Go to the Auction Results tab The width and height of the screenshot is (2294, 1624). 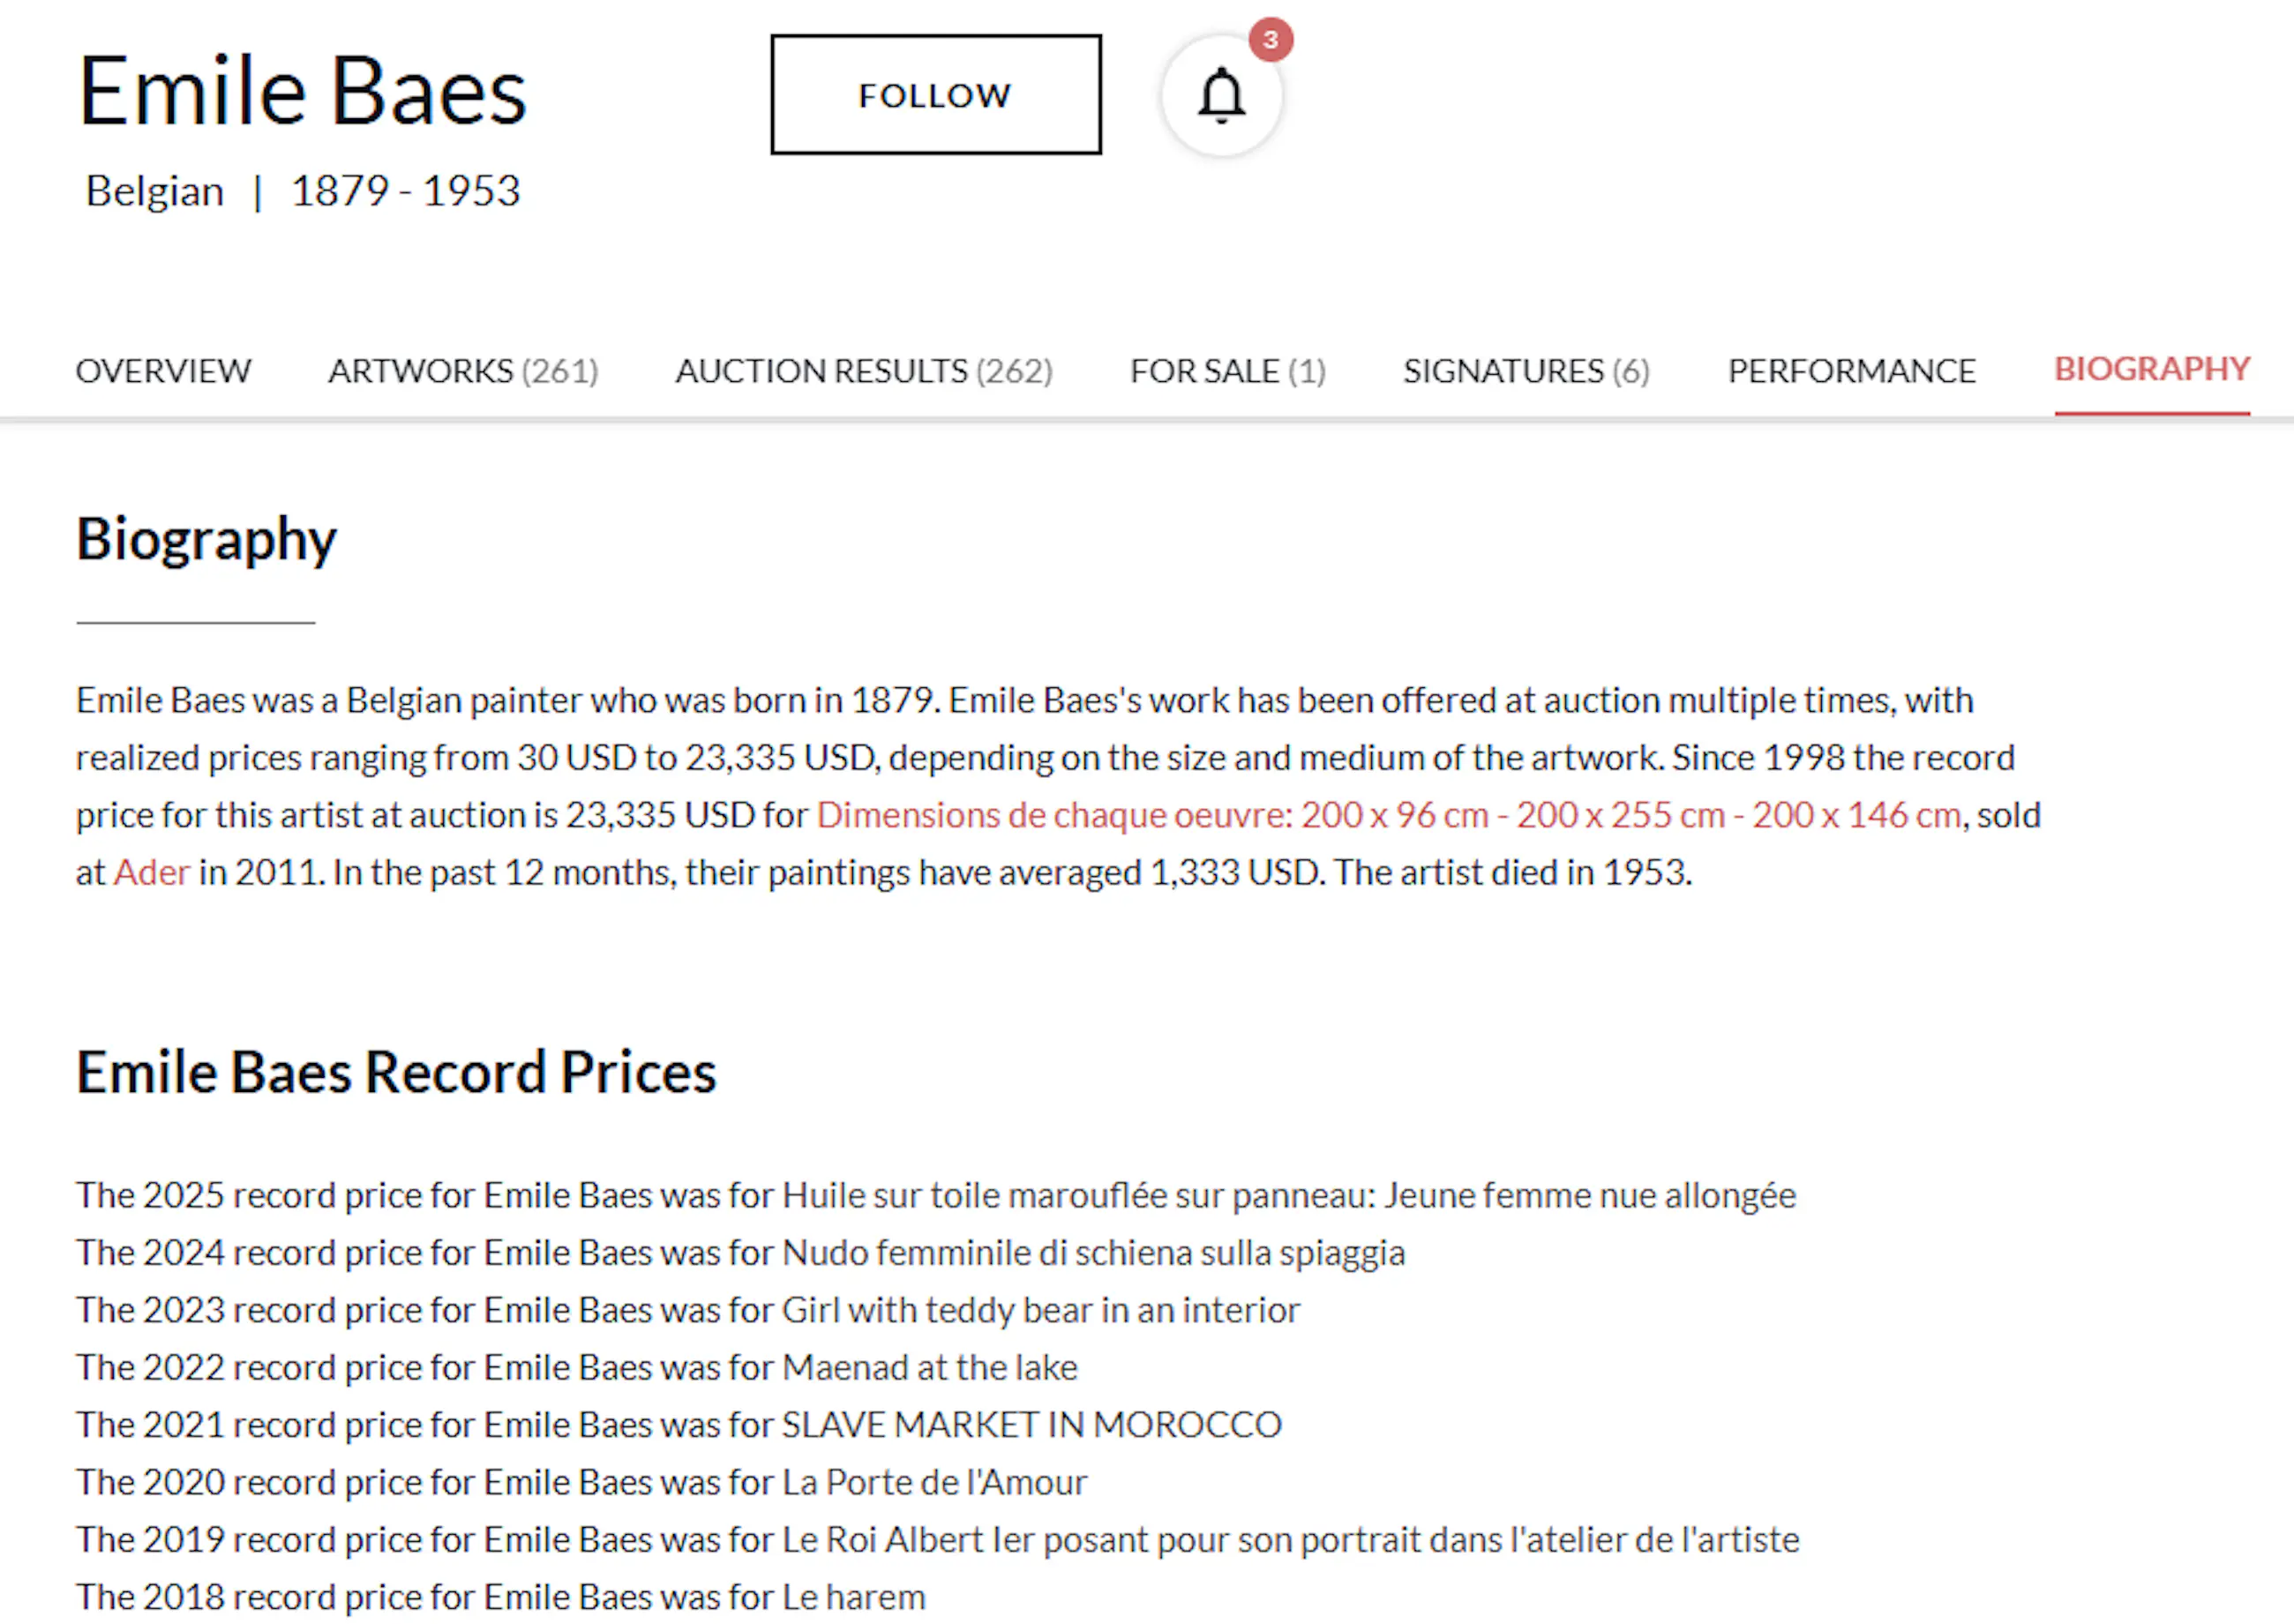coord(864,371)
